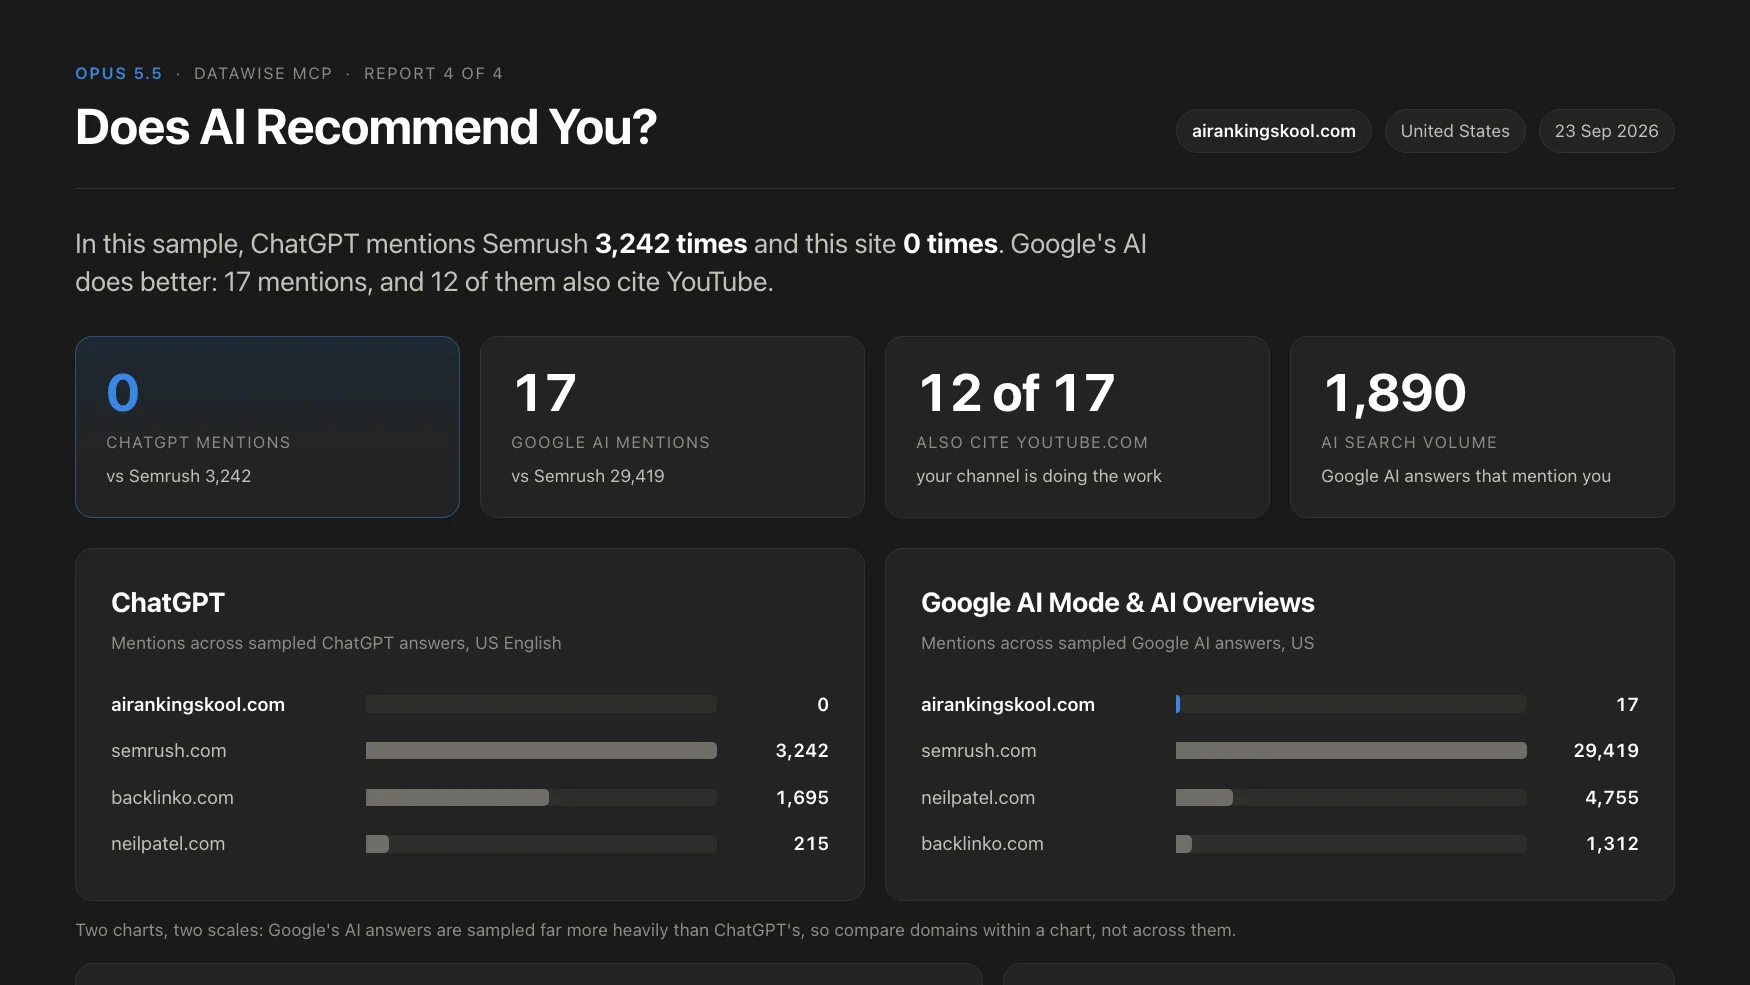Click the neilpatel.com 4,755 progress bar
The image size is (1750, 985).
coord(1351,797)
